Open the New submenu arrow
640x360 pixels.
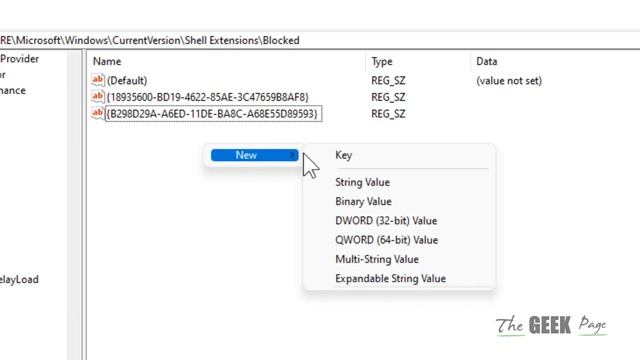pos(293,155)
